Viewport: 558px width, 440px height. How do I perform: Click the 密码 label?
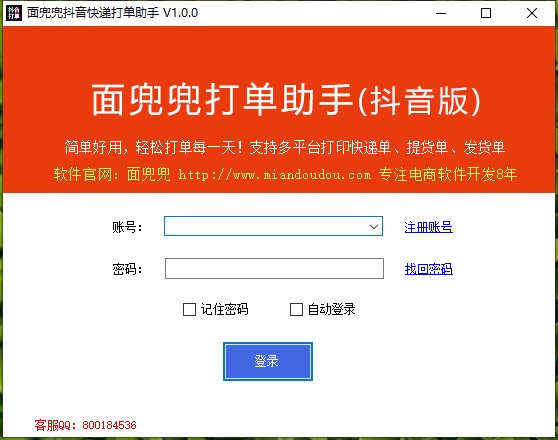pyautogui.click(x=127, y=269)
